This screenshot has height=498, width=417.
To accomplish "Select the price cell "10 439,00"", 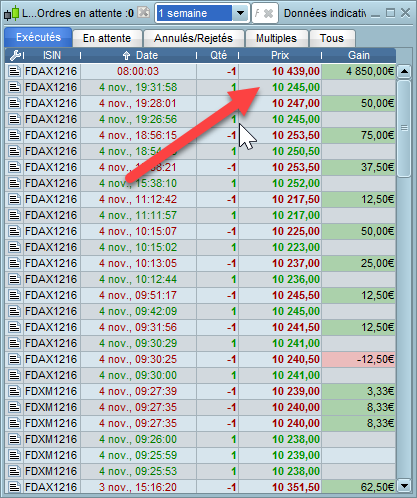I will coord(280,71).
